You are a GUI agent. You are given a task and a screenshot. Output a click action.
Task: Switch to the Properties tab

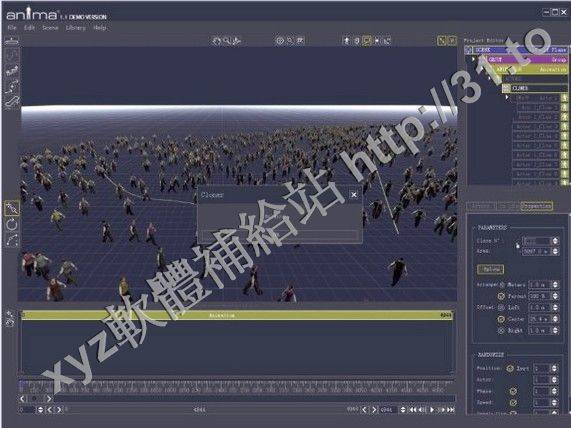pos(536,206)
